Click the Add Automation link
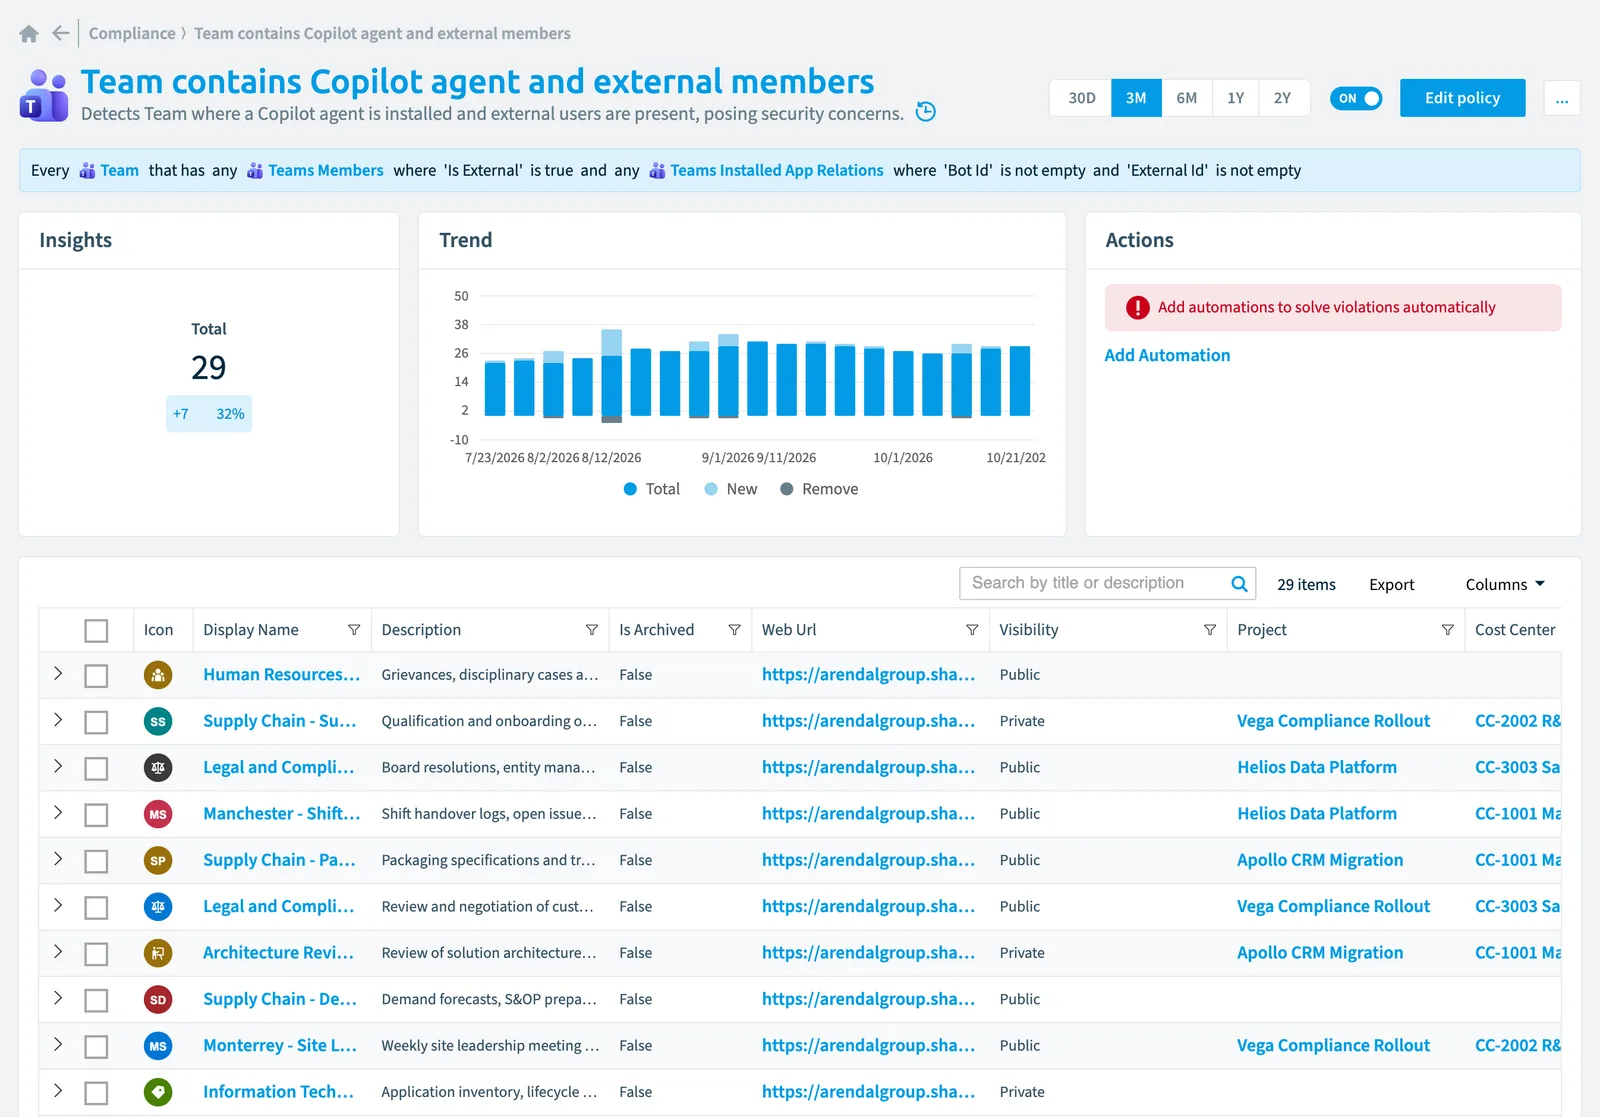The height and width of the screenshot is (1117, 1600). (1167, 355)
